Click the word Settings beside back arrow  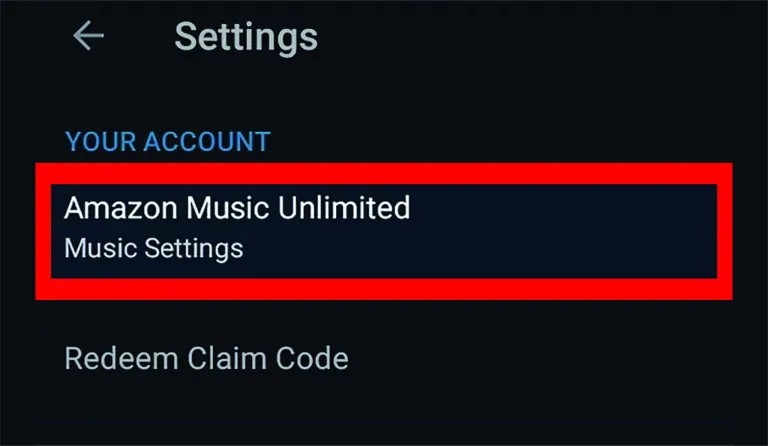(246, 37)
